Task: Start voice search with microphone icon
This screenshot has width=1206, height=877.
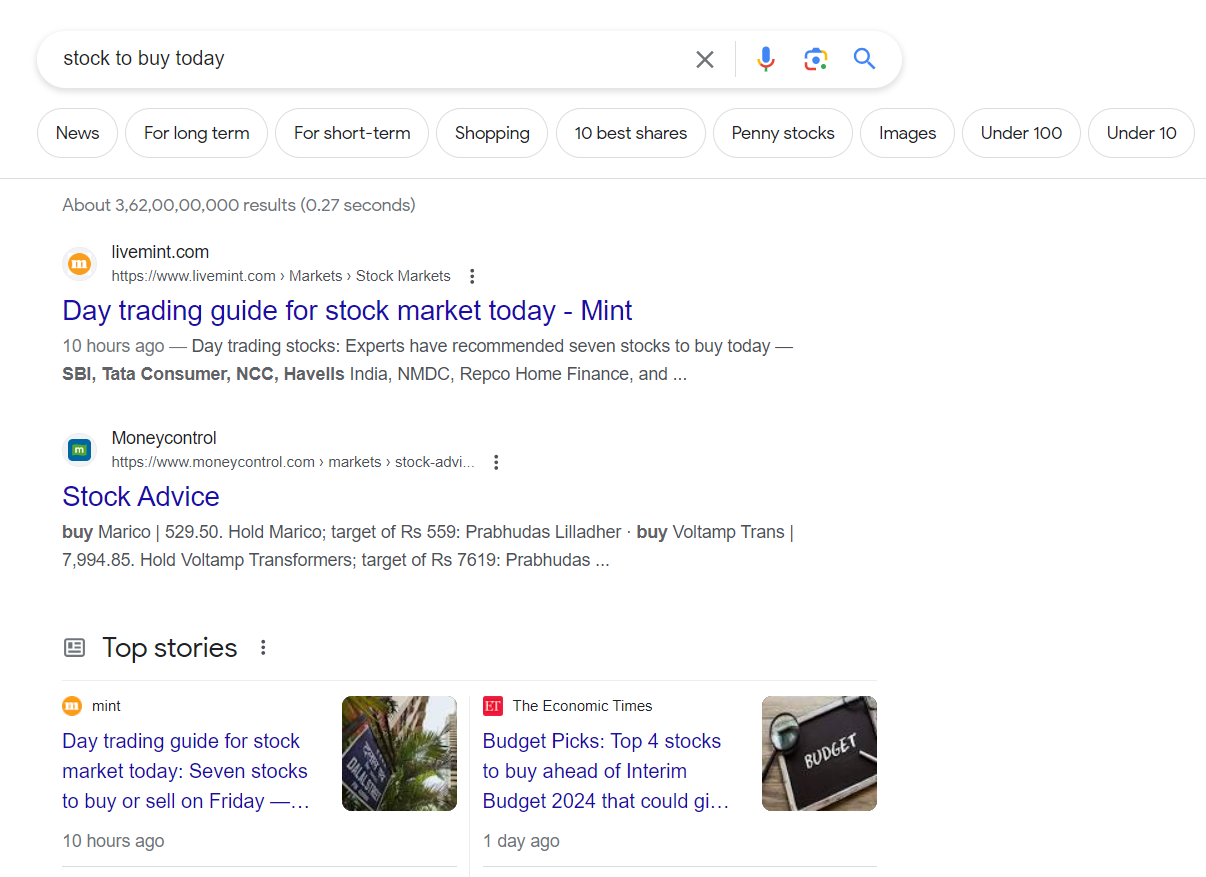Action: click(x=766, y=59)
